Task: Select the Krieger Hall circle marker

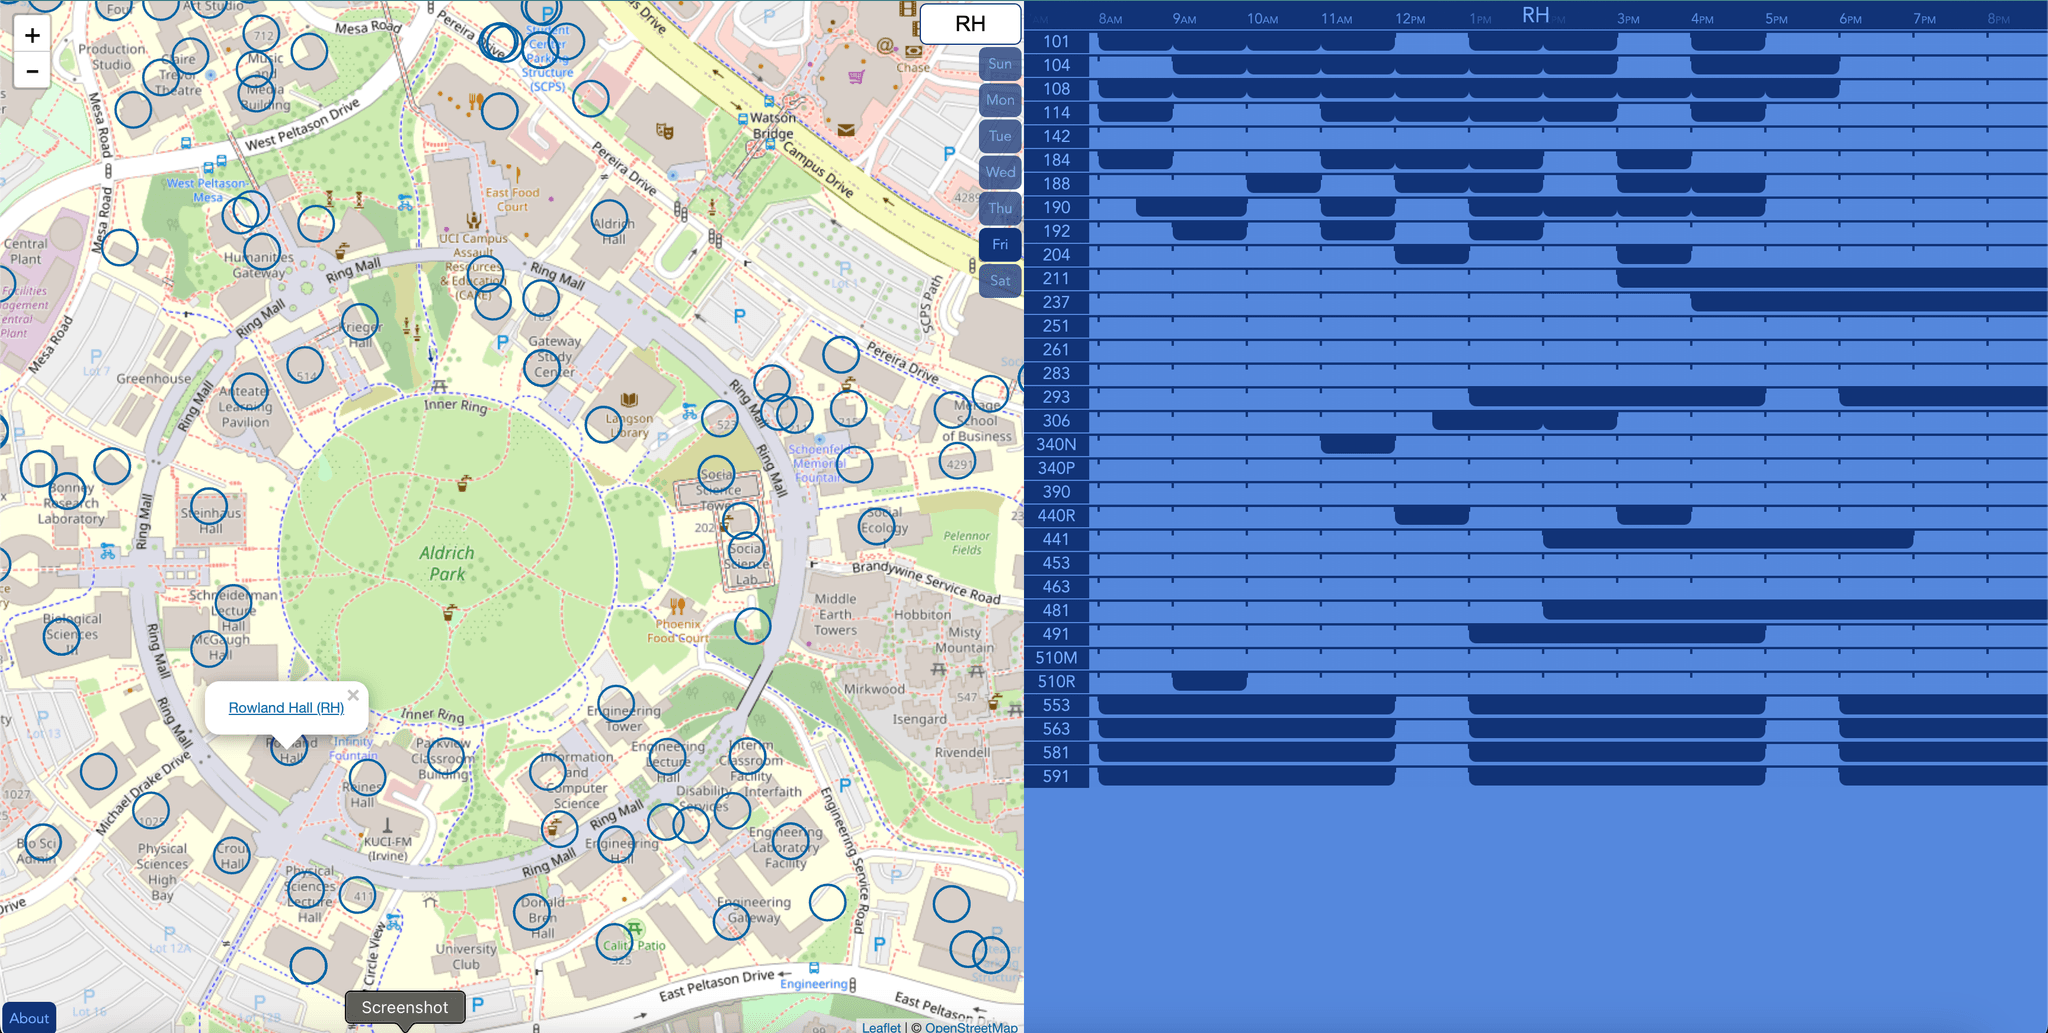Action: click(x=360, y=323)
